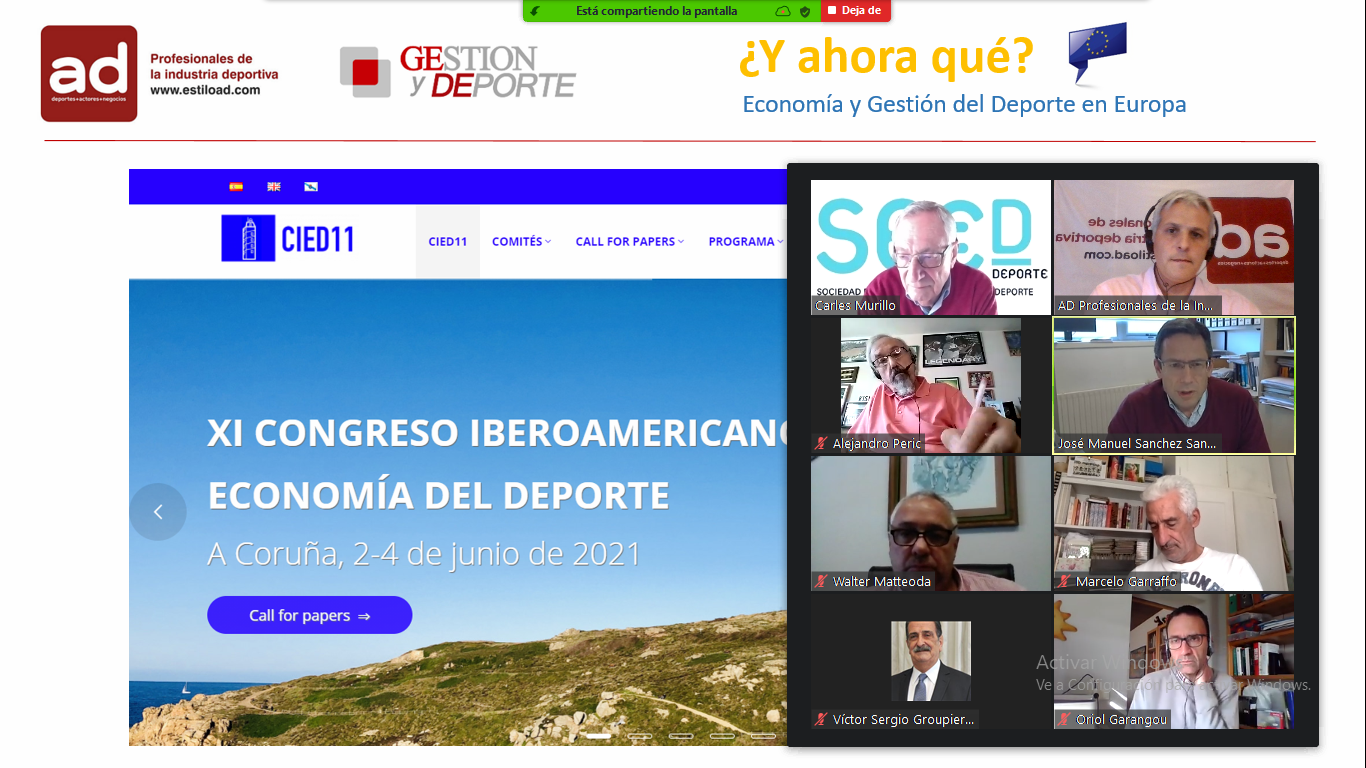
Task: Click the 'XI CONGRESO IBEROAMERICANO' heading
Action: point(498,433)
